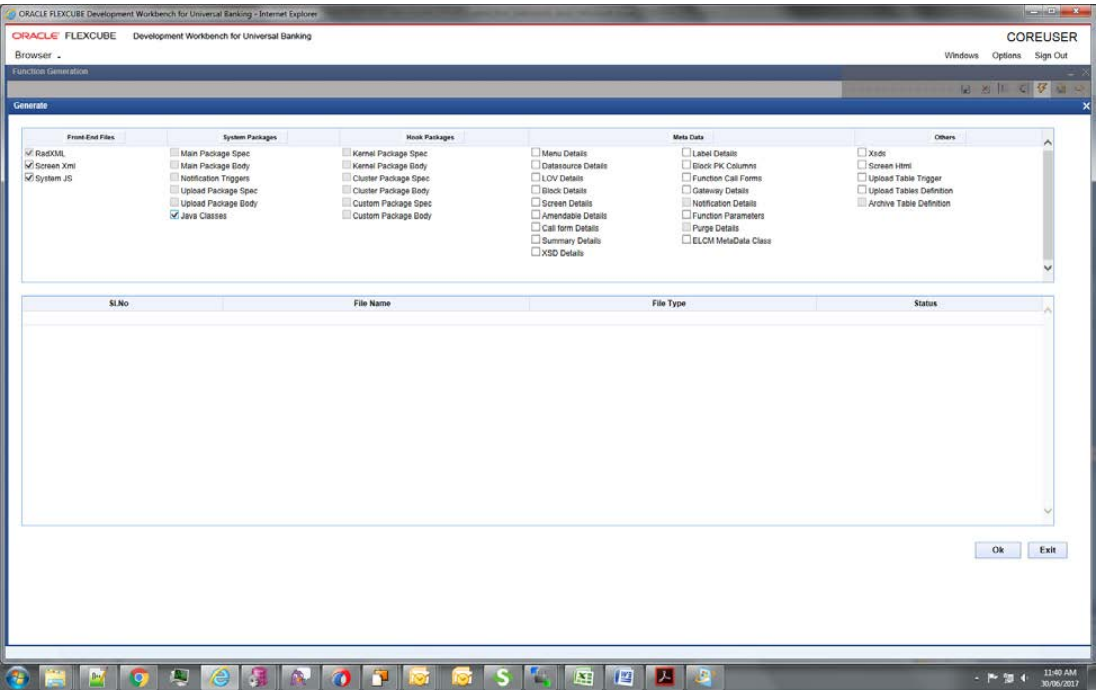
Task: Open Word from the taskbar
Action: coord(623,677)
